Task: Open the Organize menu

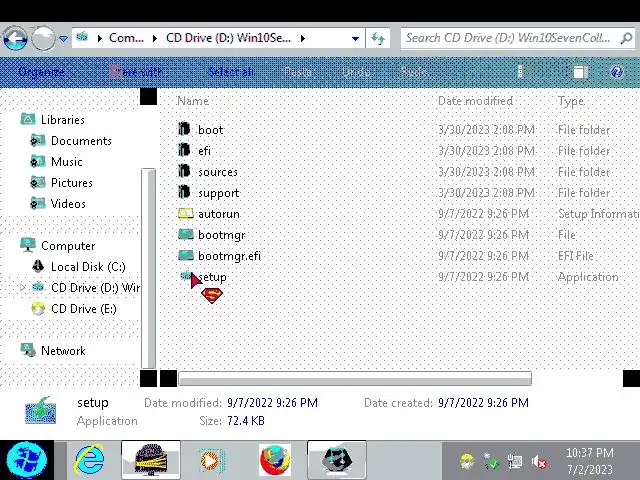Action: pyautogui.click(x=41, y=72)
